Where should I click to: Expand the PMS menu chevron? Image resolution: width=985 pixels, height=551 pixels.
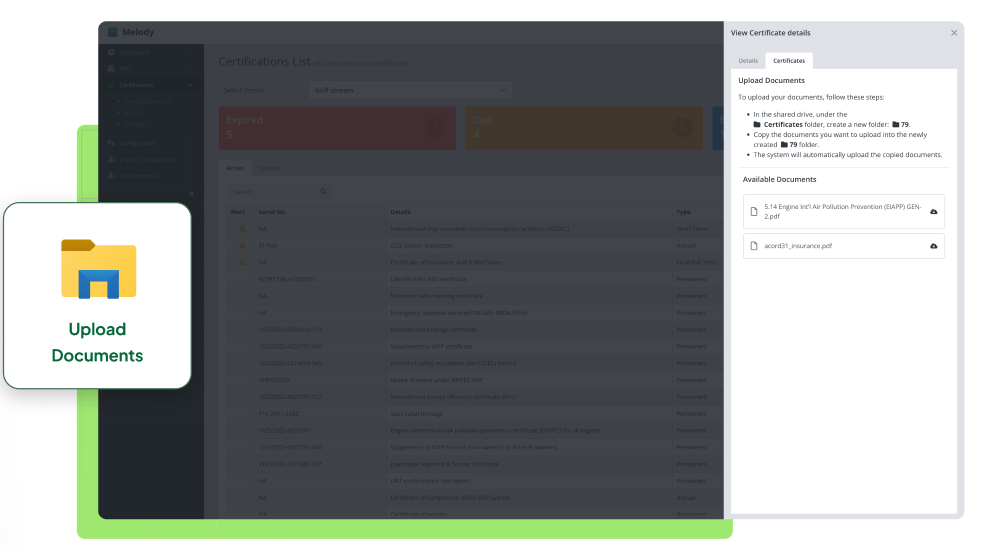pos(190,68)
